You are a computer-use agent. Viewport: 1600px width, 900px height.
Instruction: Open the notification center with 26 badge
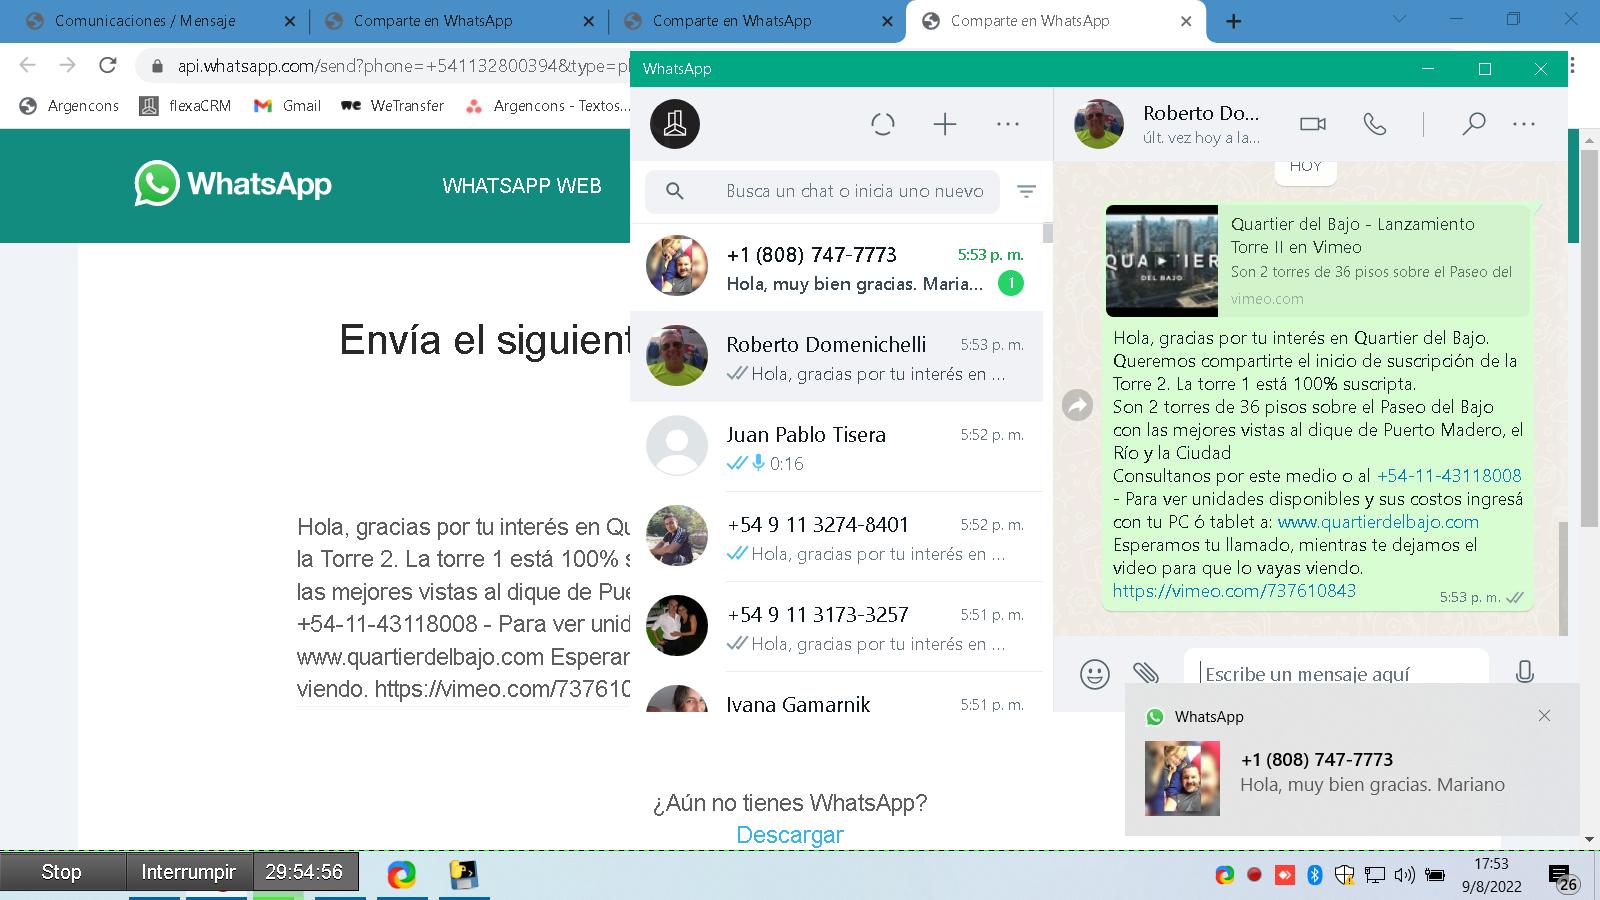point(1563,878)
